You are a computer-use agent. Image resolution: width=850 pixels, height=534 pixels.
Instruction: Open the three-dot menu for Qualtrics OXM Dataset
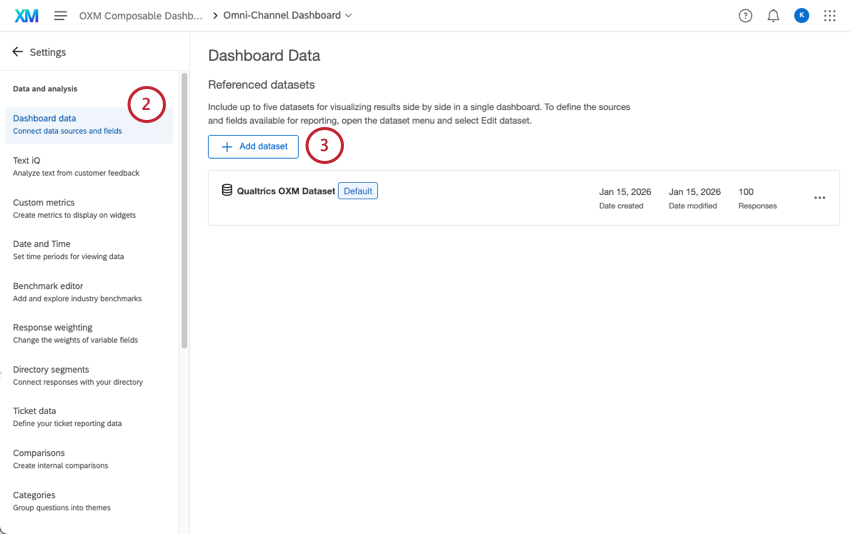pyautogui.click(x=820, y=198)
